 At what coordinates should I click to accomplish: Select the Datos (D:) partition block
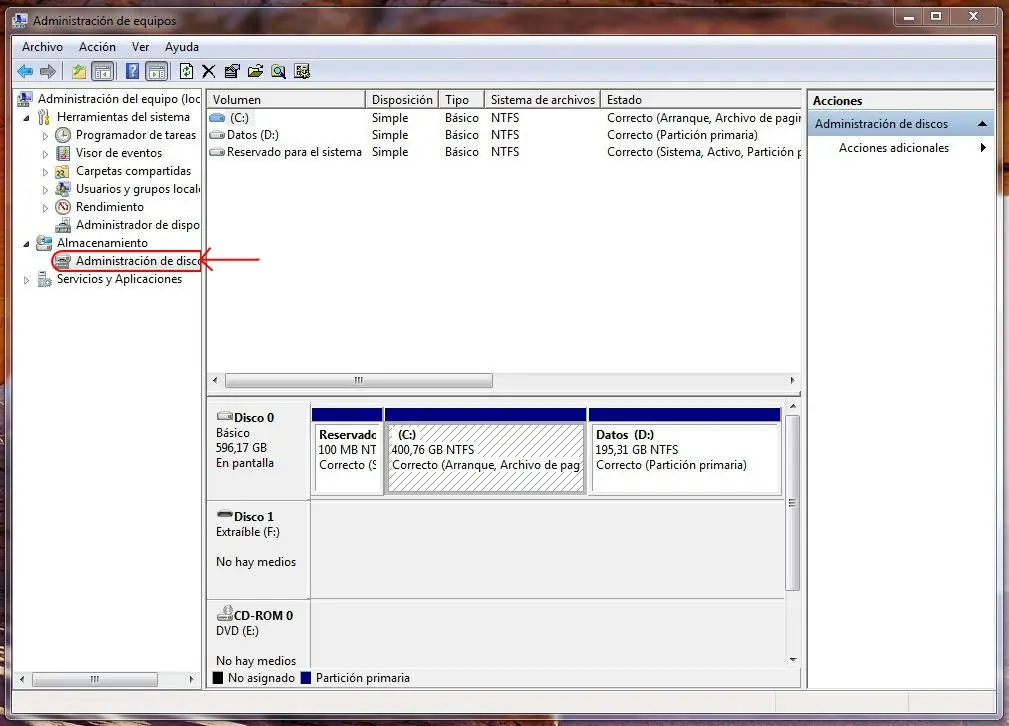[x=685, y=458]
